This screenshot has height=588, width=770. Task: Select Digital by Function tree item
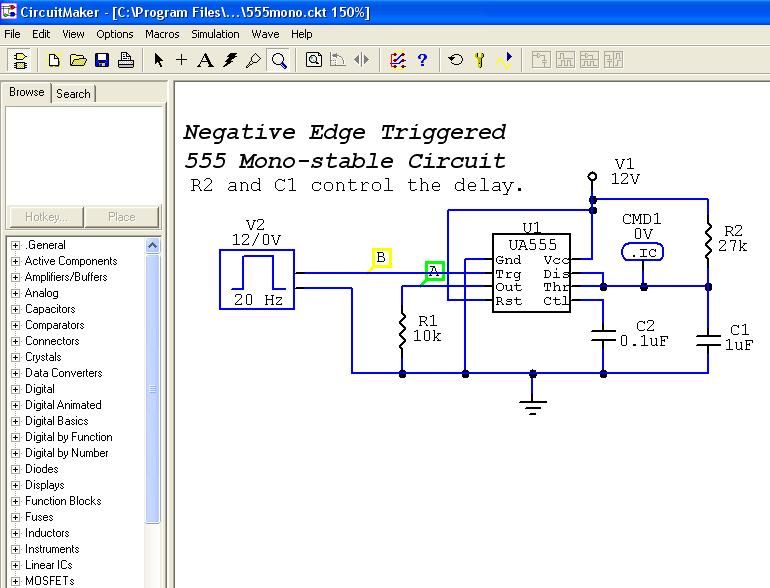click(69, 437)
